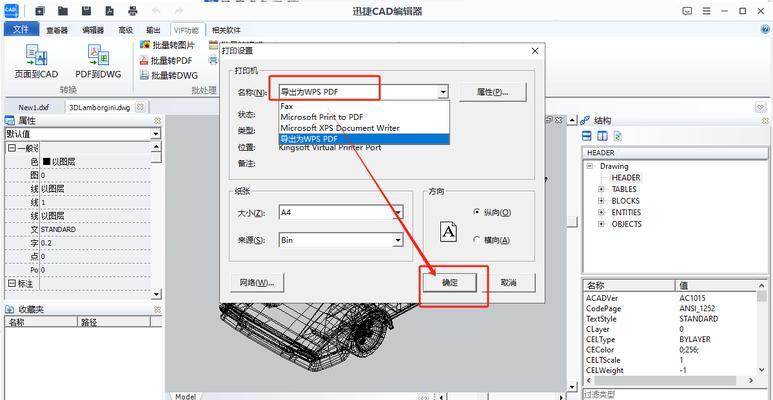Viewport: 773px width, 400px height.
Task: Expand the OBJECTS tree node
Action: 601,224
